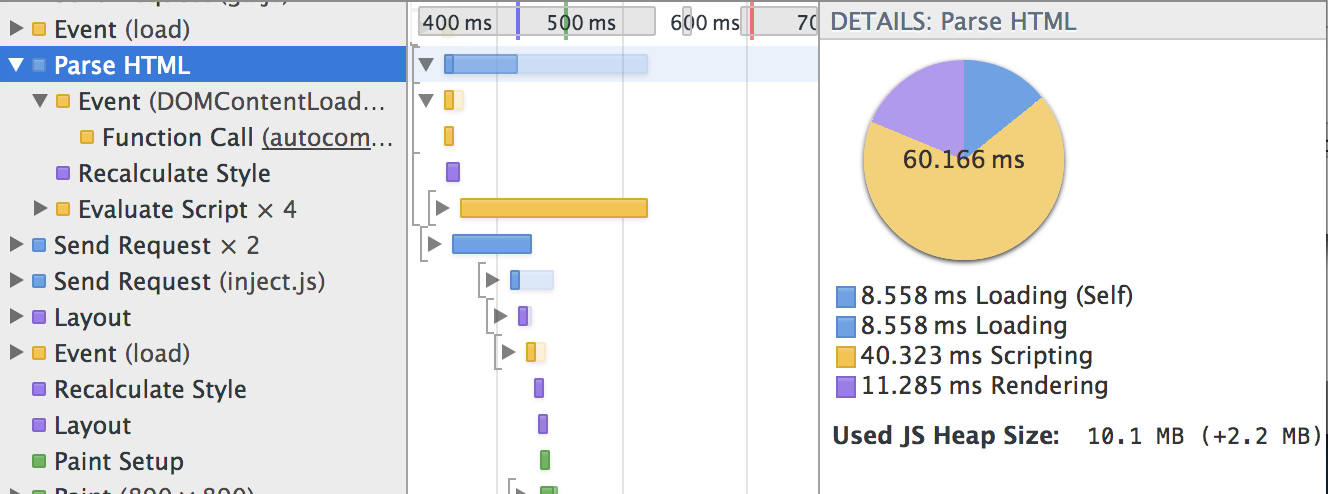Select the Function Call record row
This screenshot has height=494, width=1328.
(x=180, y=138)
